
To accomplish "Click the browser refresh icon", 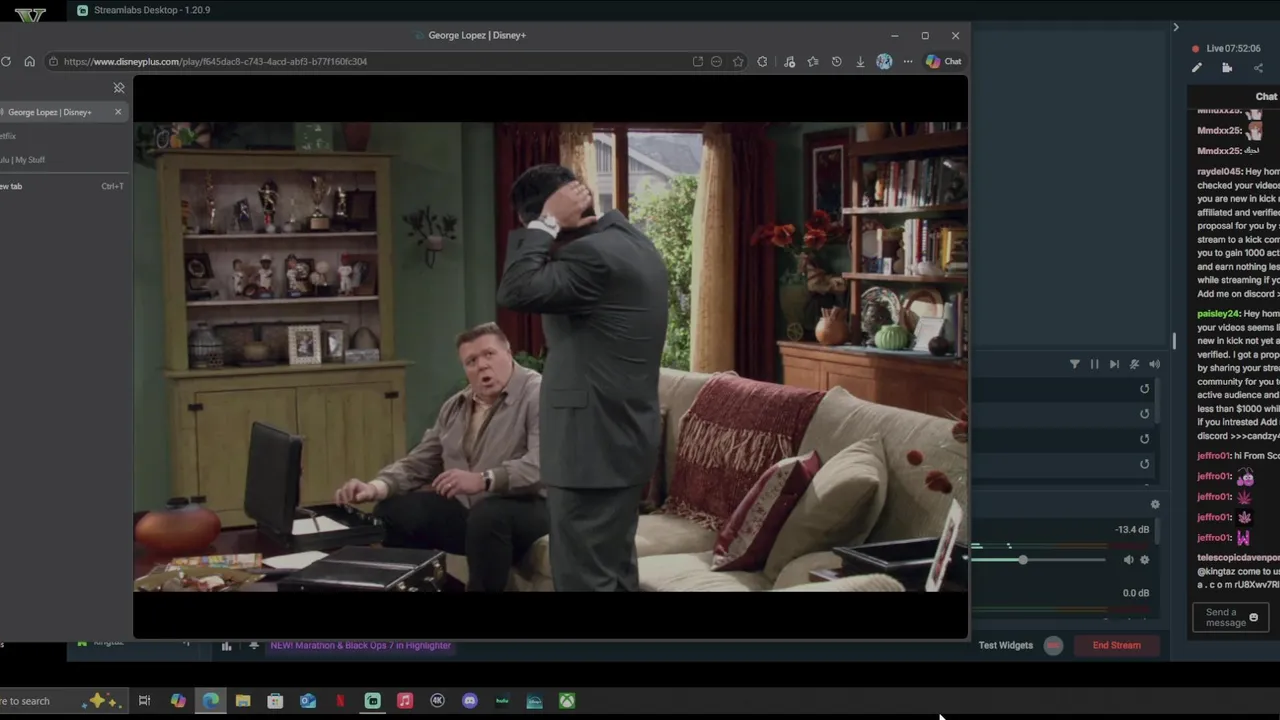I will coord(6,61).
